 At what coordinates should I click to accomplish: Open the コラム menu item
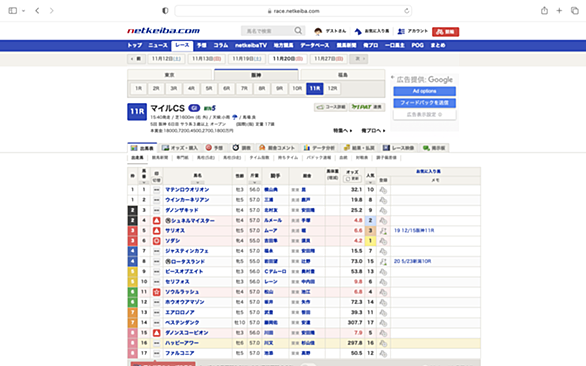pyautogui.click(x=220, y=45)
